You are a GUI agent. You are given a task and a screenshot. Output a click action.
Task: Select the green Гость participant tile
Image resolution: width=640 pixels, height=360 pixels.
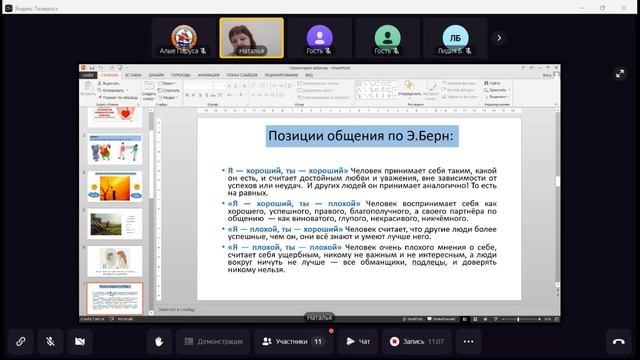pos(387,38)
